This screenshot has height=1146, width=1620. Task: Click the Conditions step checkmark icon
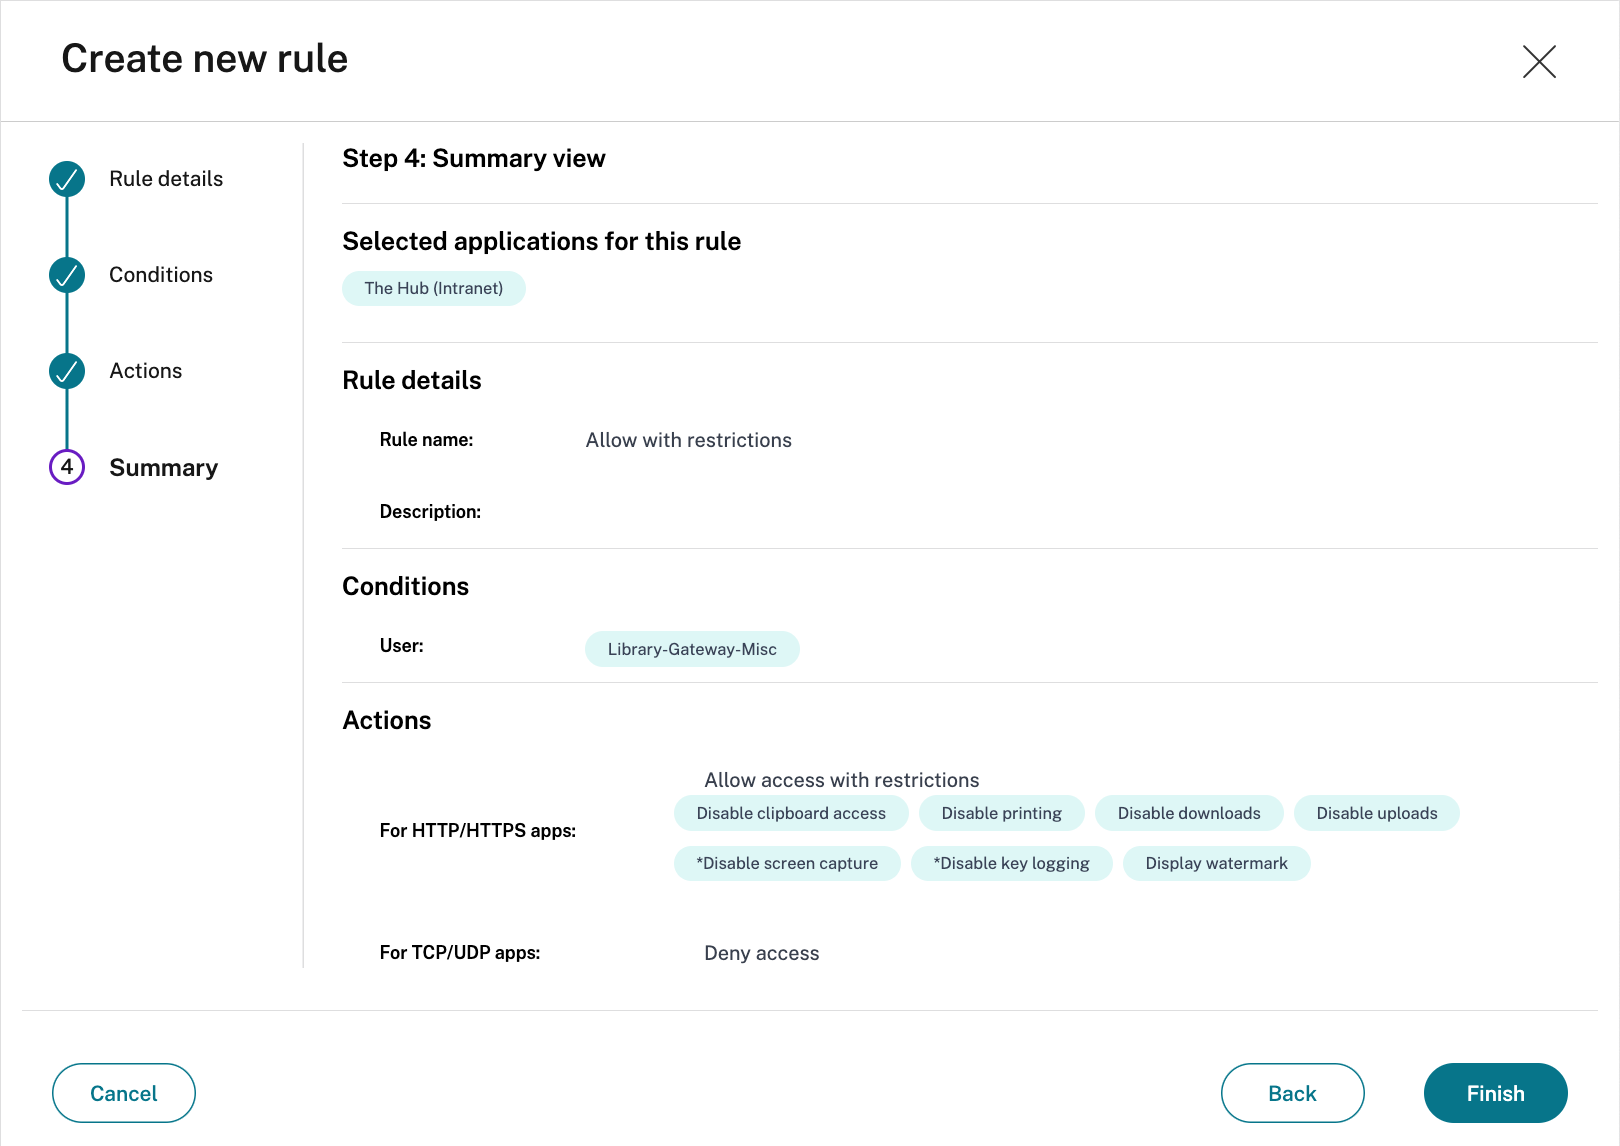[67, 275]
